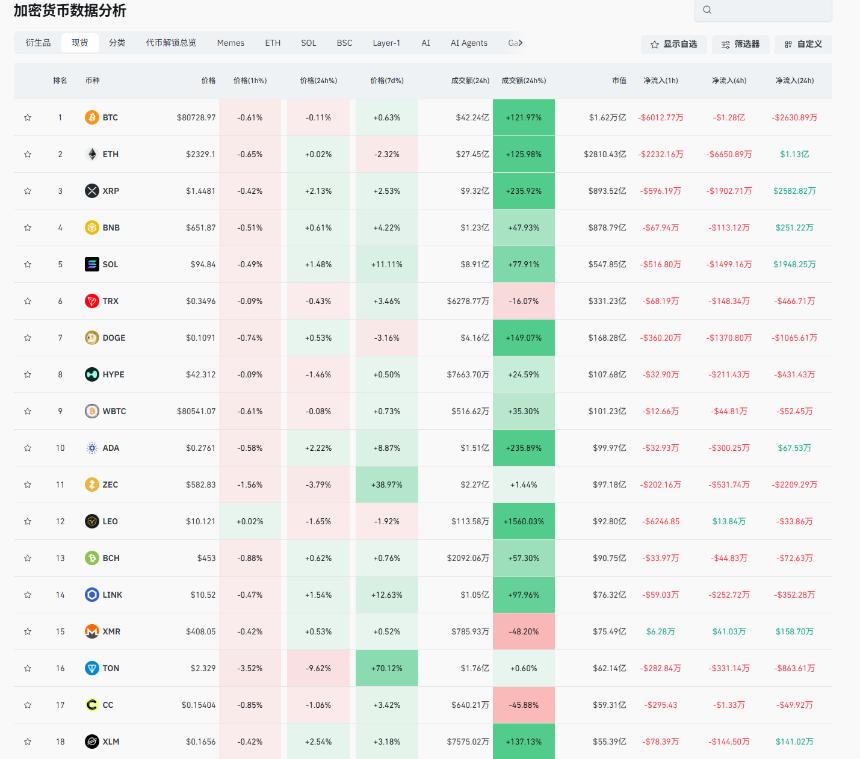This screenshot has width=860, height=759.
Task: Open the 筛选器 filter dropdown
Action: (x=740, y=44)
